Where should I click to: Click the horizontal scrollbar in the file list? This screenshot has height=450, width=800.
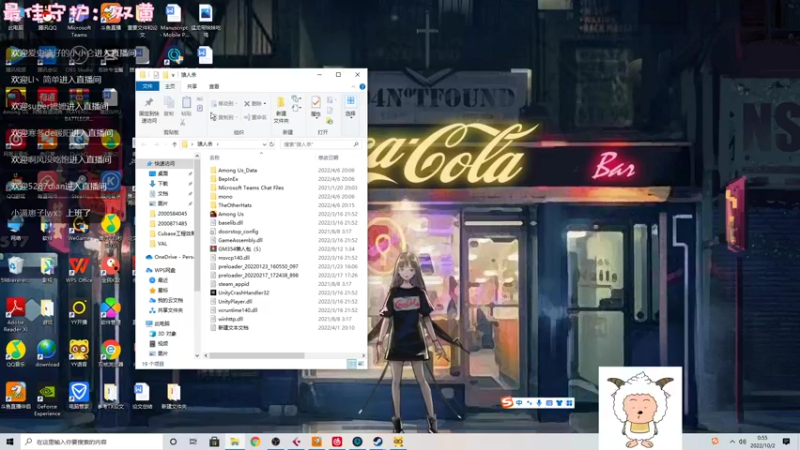(x=257, y=356)
